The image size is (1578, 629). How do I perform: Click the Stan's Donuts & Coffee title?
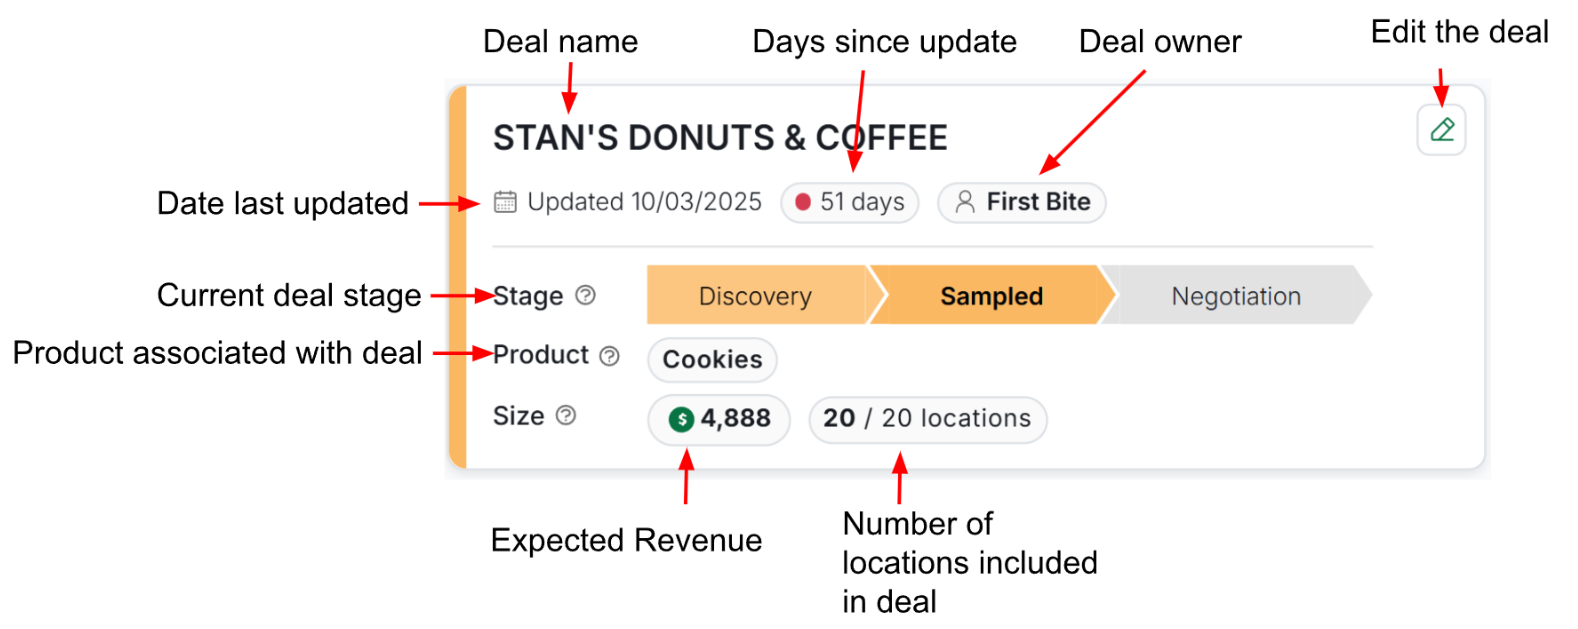tap(720, 138)
